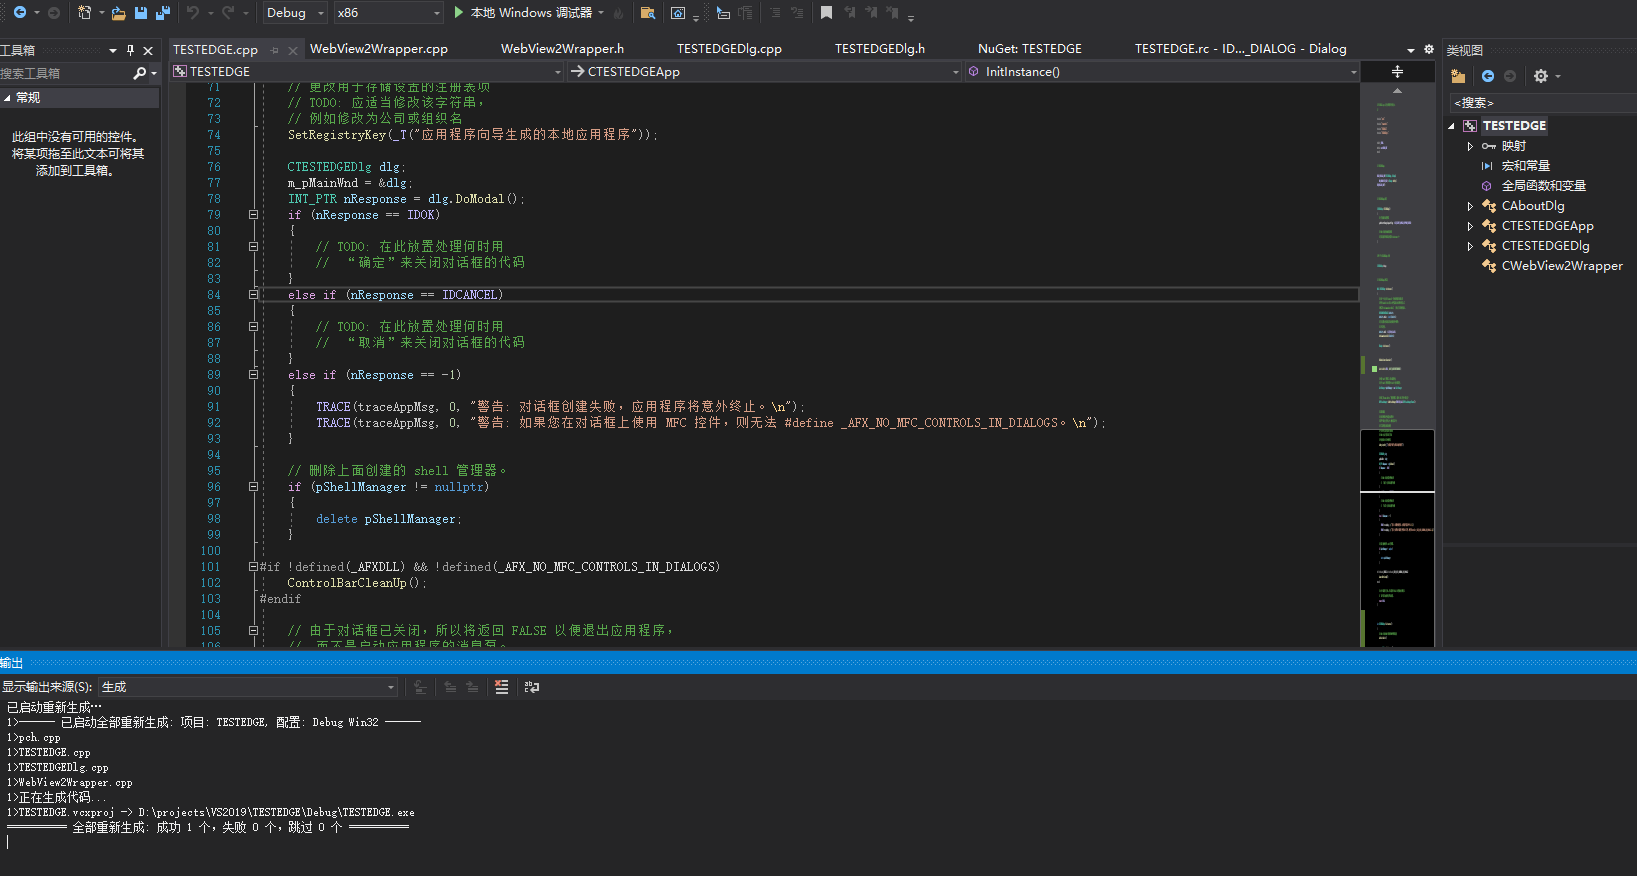
Task: Click the Navigate Backward arrow in main toolbar
Action: pos(19,12)
